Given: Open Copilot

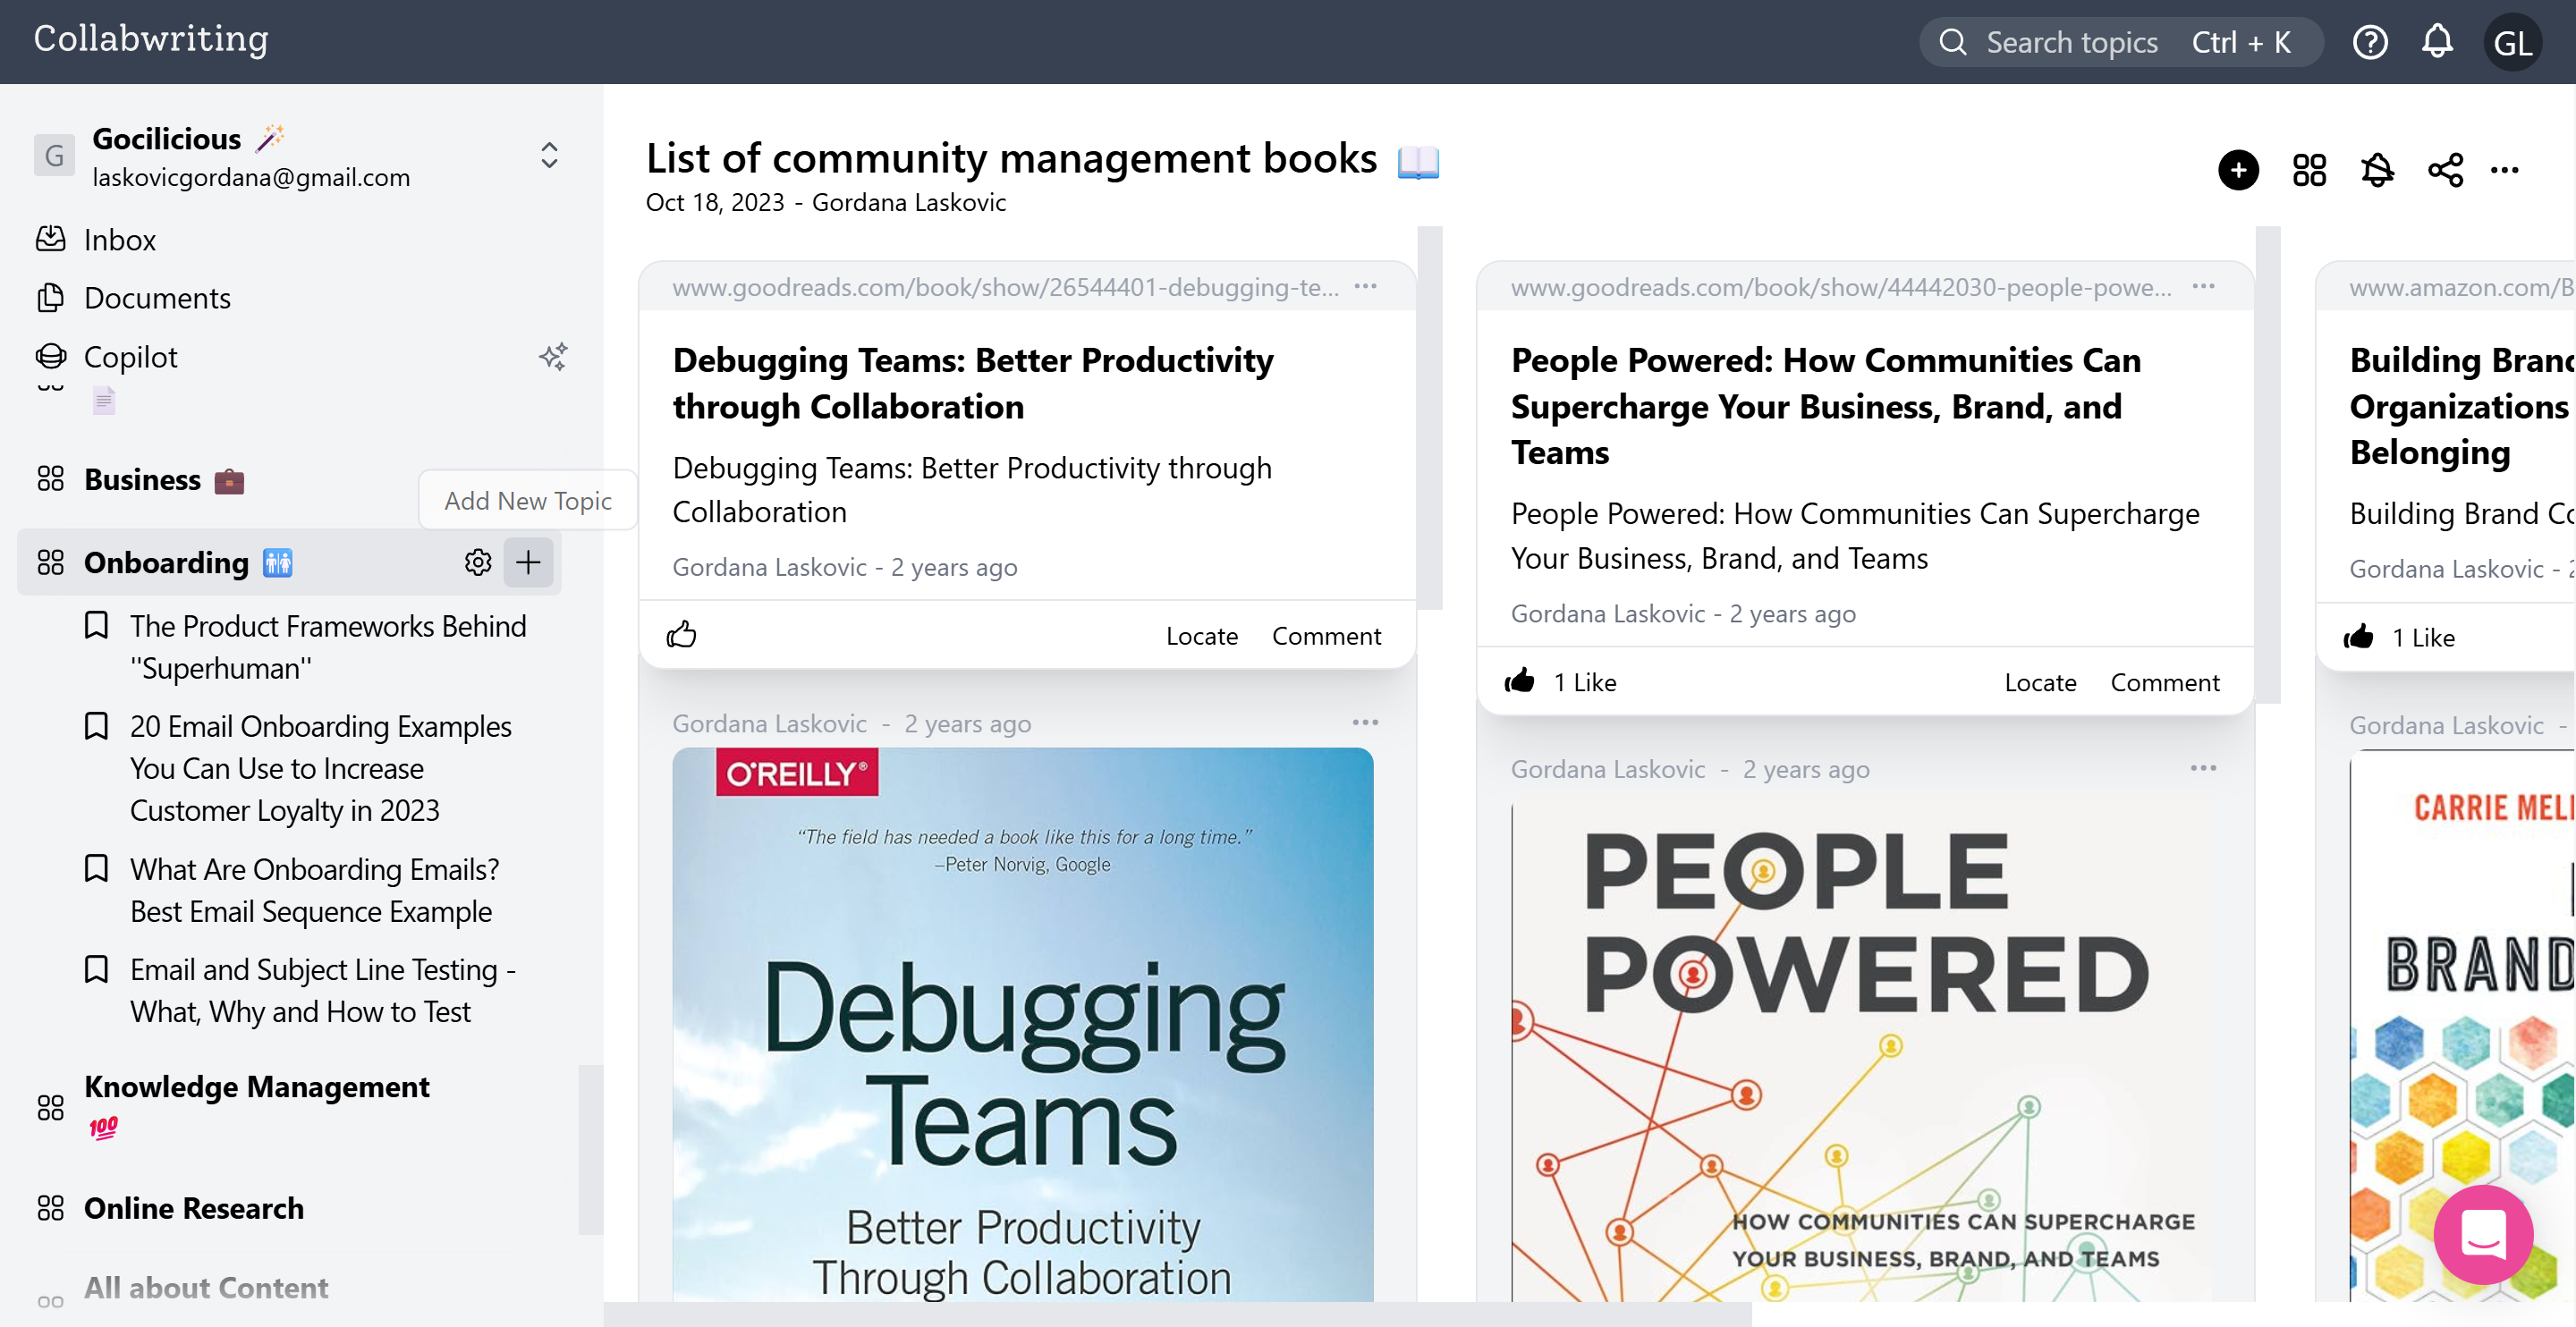Looking at the screenshot, I should (130, 357).
